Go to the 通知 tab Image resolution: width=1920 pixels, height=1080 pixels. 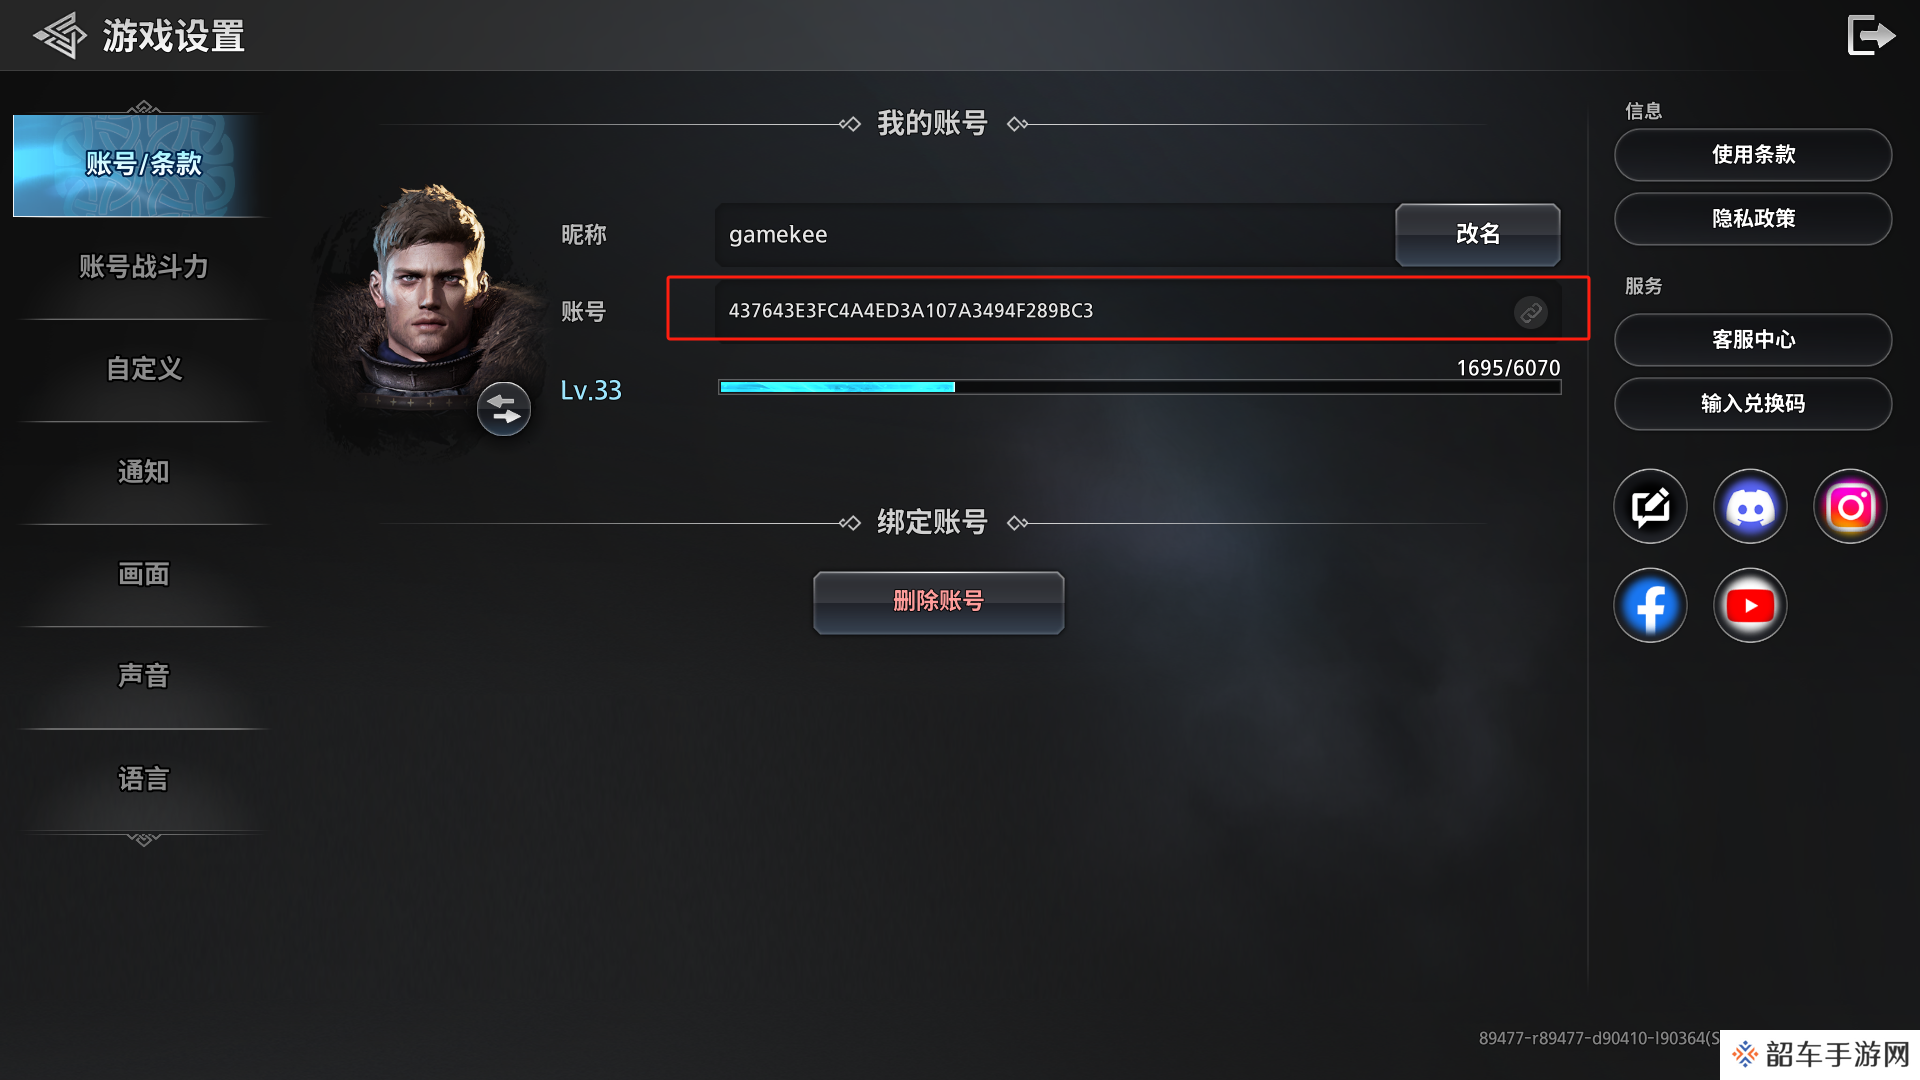pos(143,472)
